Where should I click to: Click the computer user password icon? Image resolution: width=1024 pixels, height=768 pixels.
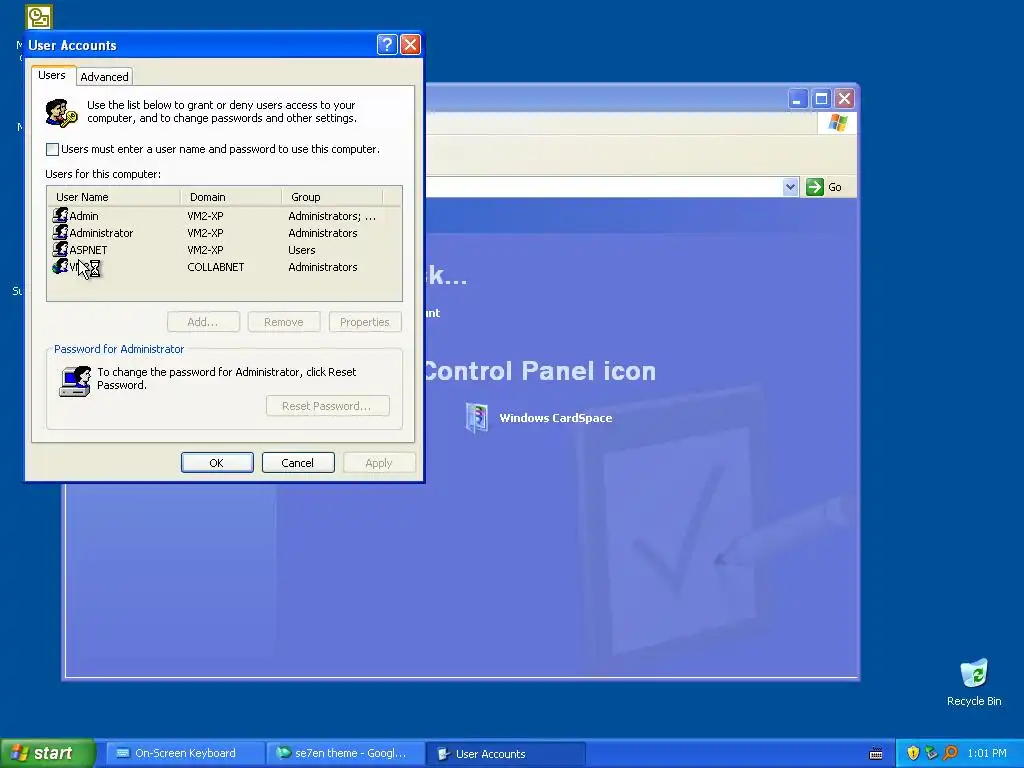[x=75, y=381]
